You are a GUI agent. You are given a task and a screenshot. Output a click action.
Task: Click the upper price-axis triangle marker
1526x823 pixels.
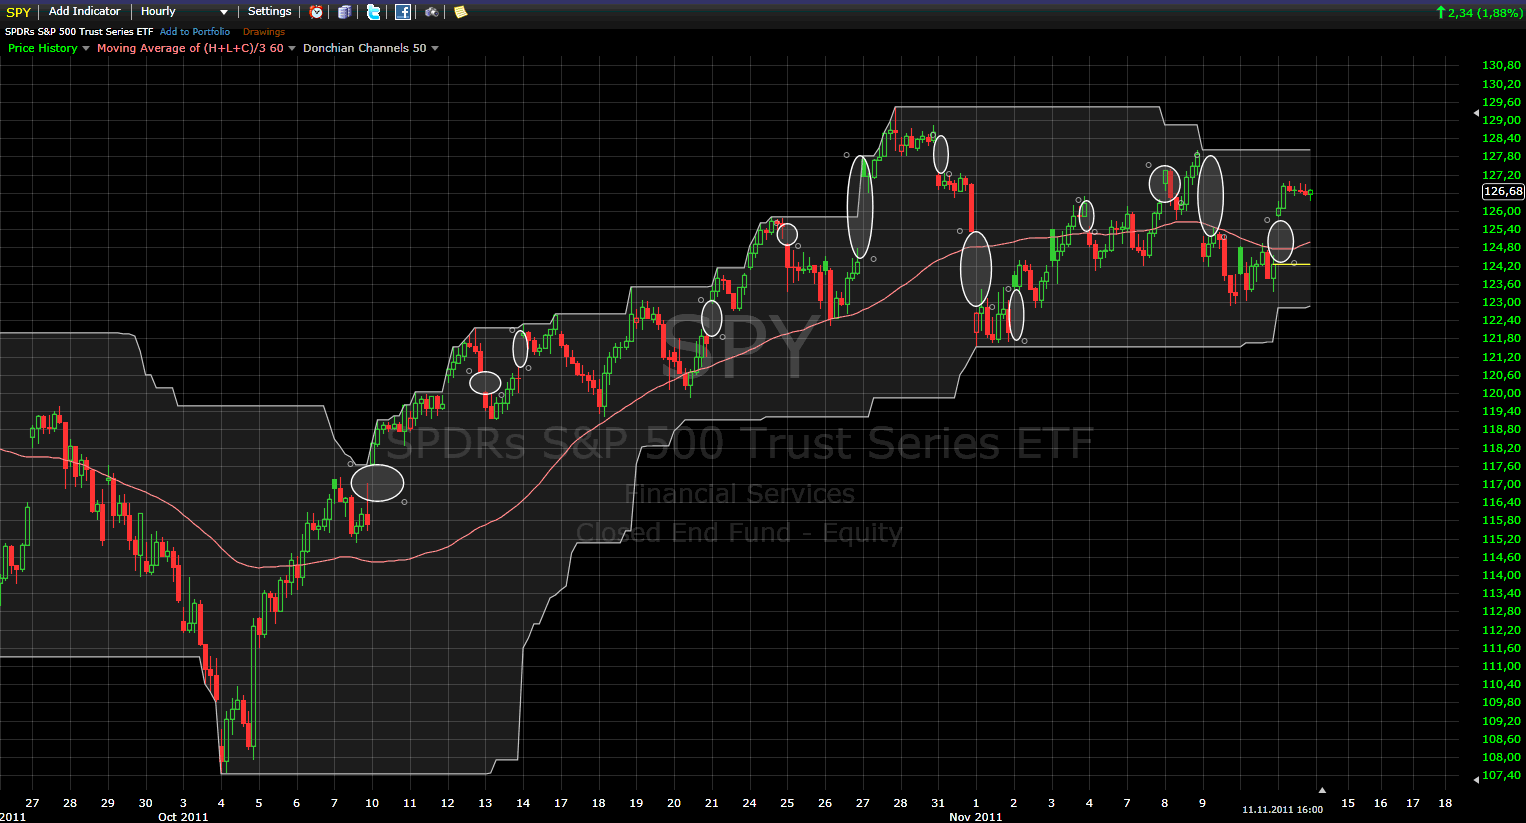[x=1476, y=114]
